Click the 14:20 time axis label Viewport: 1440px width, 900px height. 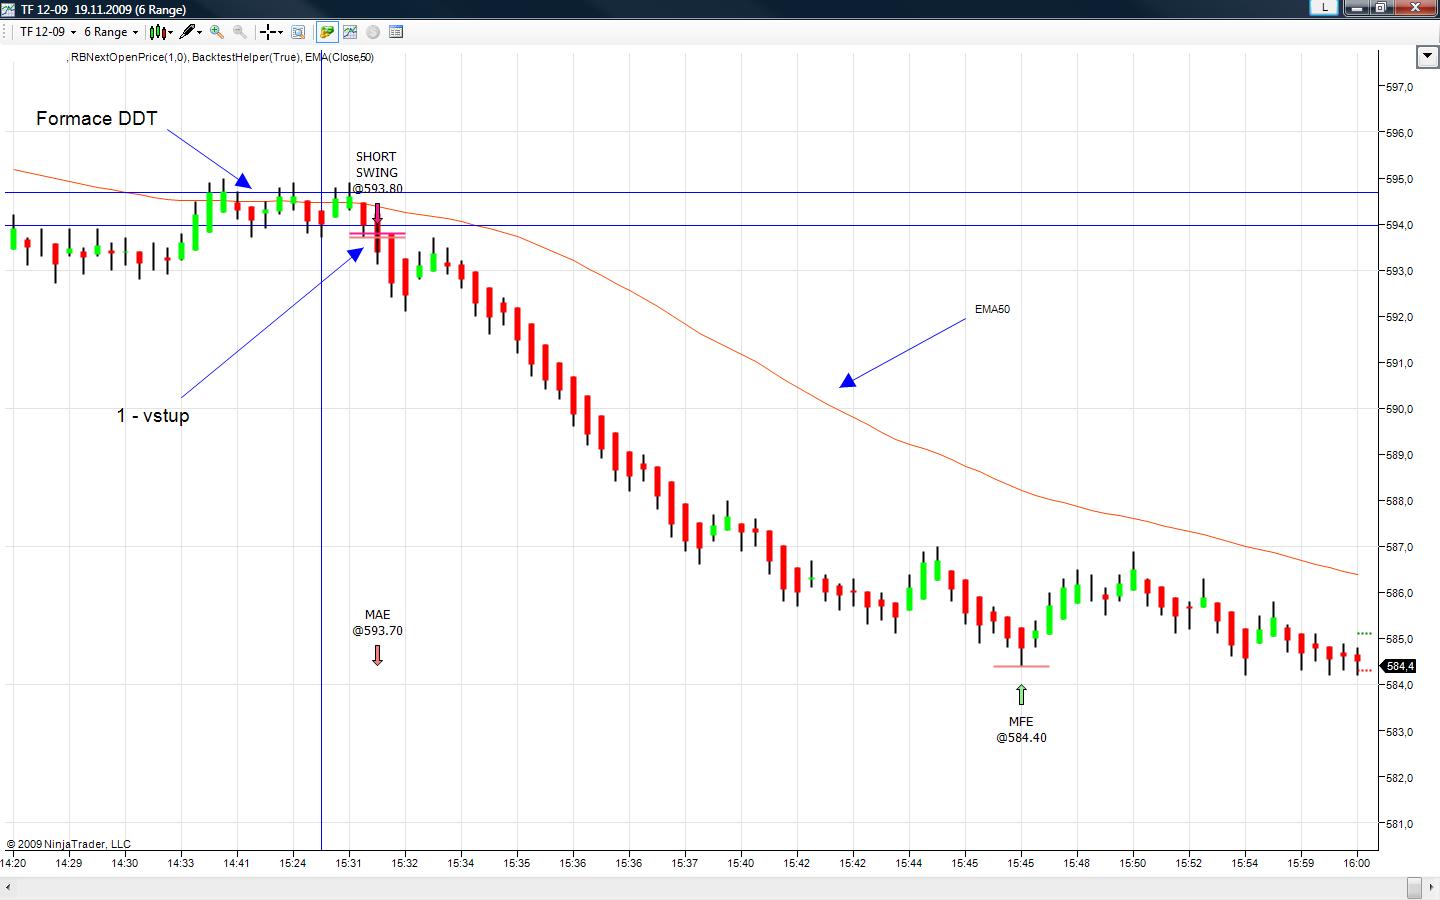pyautogui.click(x=14, y=863)
